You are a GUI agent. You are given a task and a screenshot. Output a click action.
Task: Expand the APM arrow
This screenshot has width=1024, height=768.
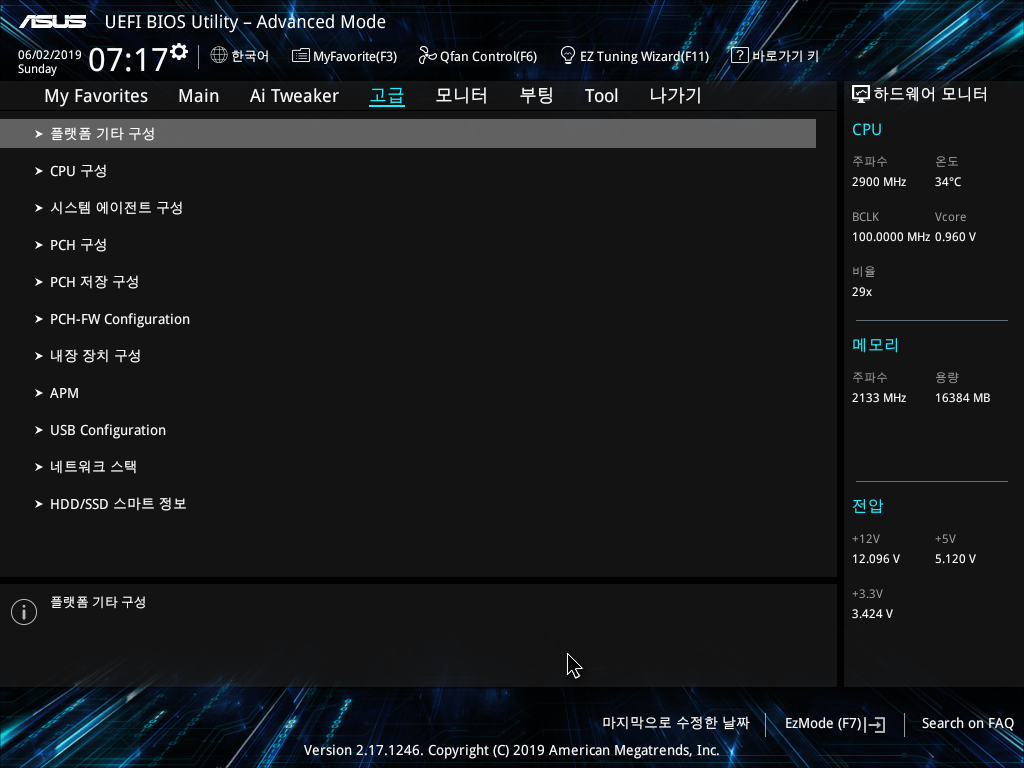coord(39,393)
